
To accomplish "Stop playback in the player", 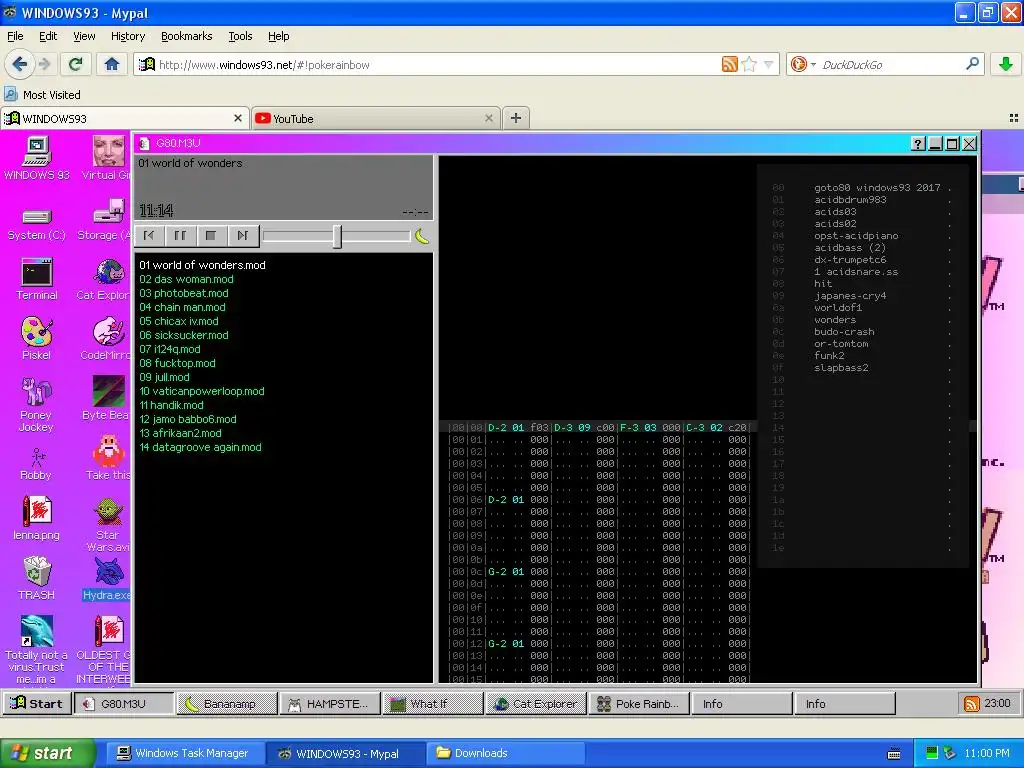I will pyautogui.click(x=211, y=236).
